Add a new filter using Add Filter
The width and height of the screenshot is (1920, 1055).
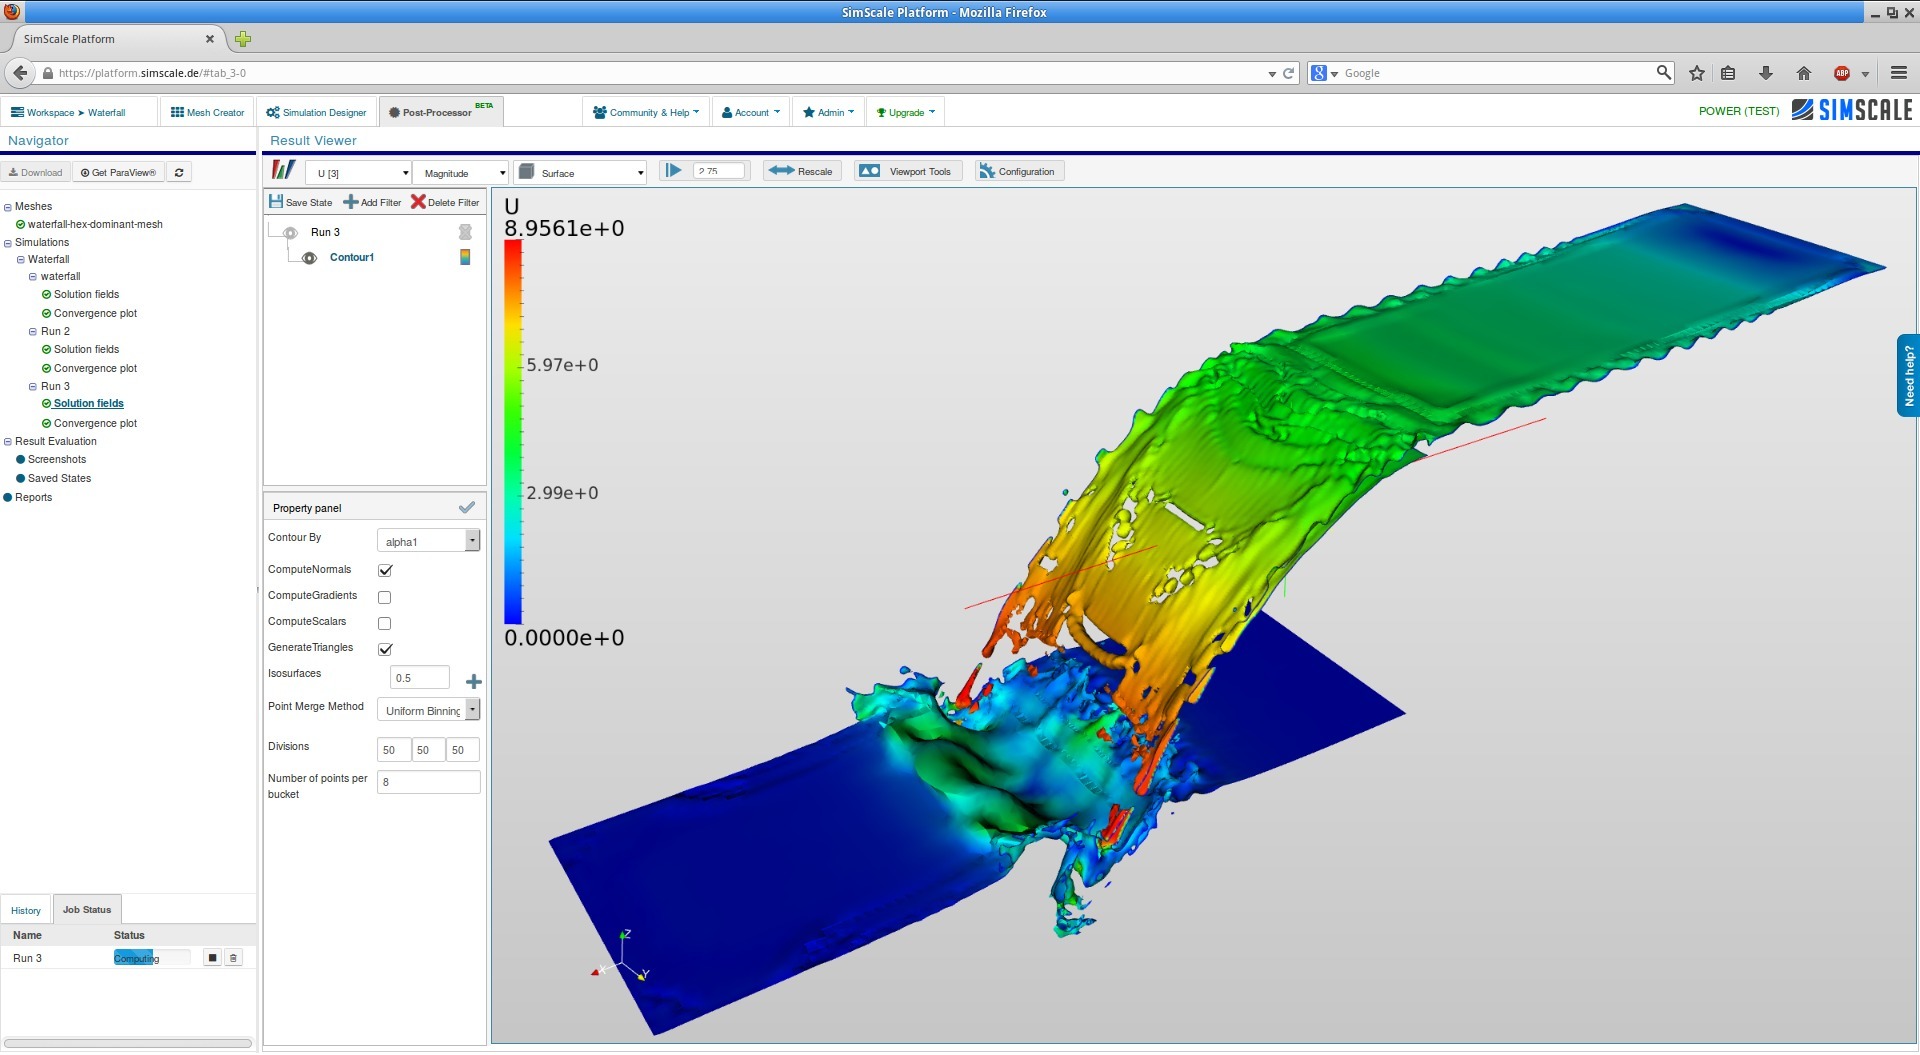click(x=371, y=202)
